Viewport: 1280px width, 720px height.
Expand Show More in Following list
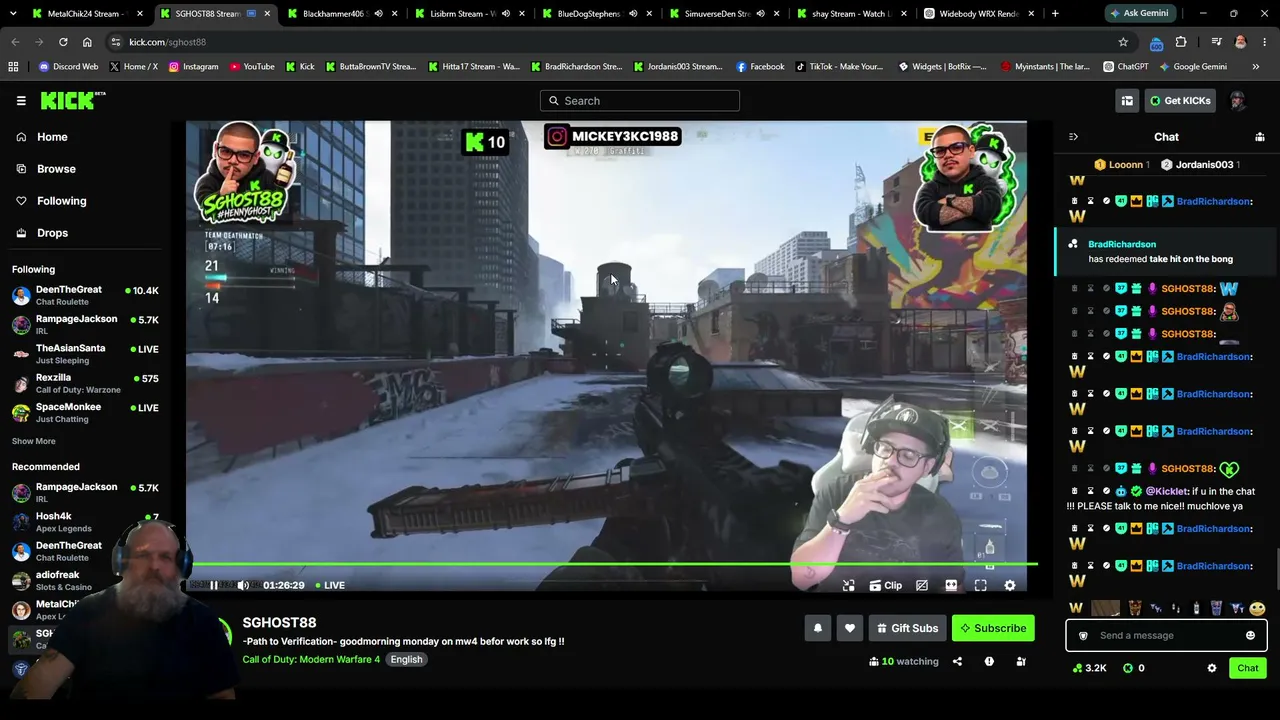tap(34, 441)
